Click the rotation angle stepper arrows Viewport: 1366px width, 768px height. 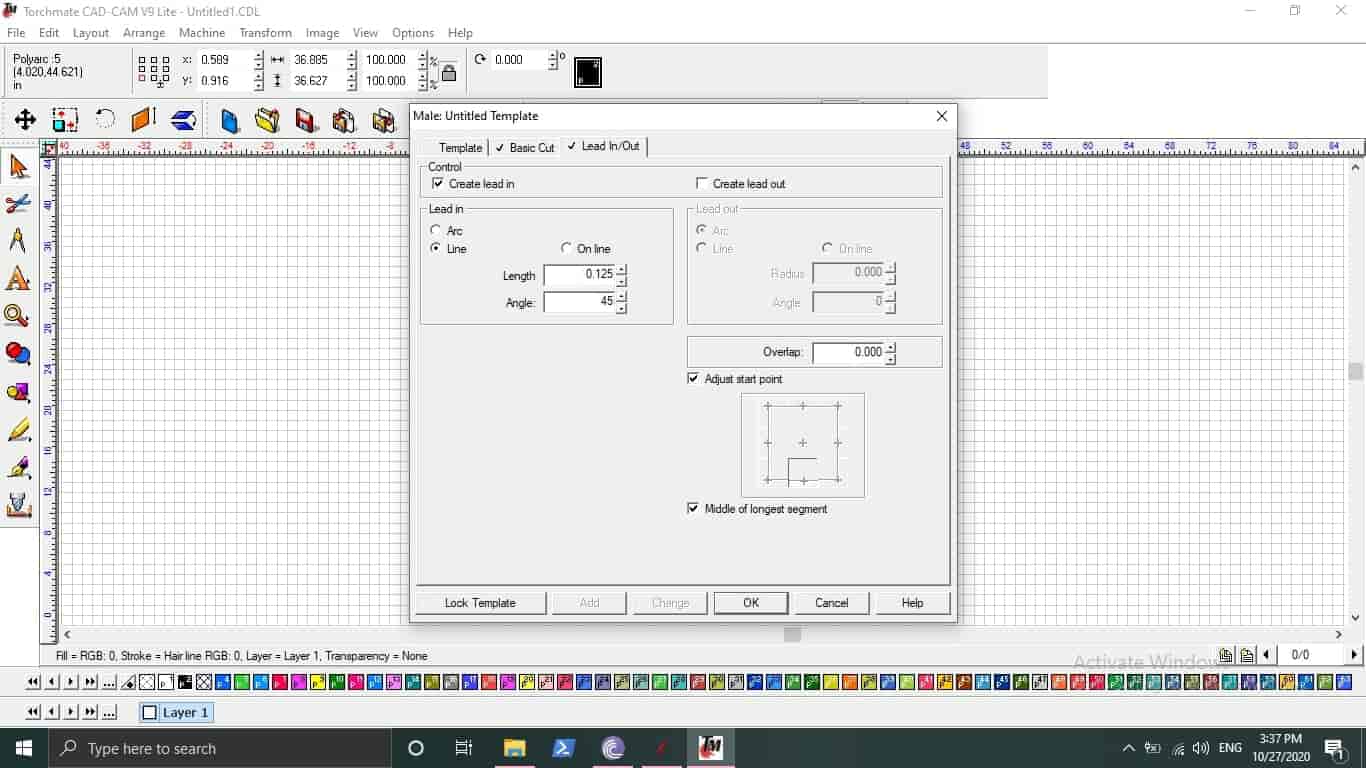[x=552, y=60]
